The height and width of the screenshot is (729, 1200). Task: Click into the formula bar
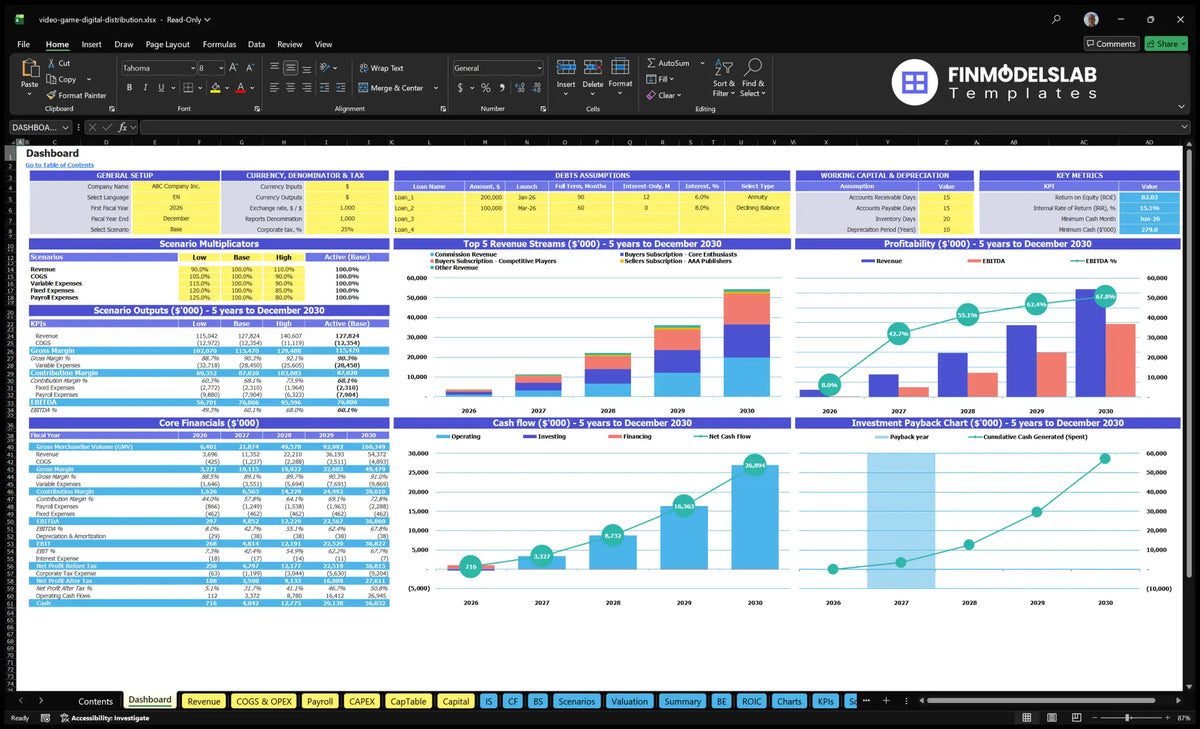click(664, 127)
